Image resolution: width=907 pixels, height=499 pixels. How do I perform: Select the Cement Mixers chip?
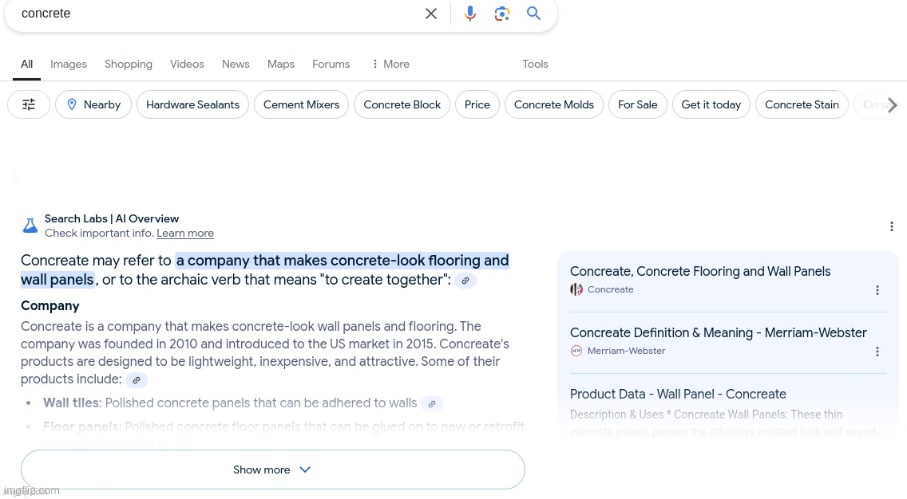point(301,105)
